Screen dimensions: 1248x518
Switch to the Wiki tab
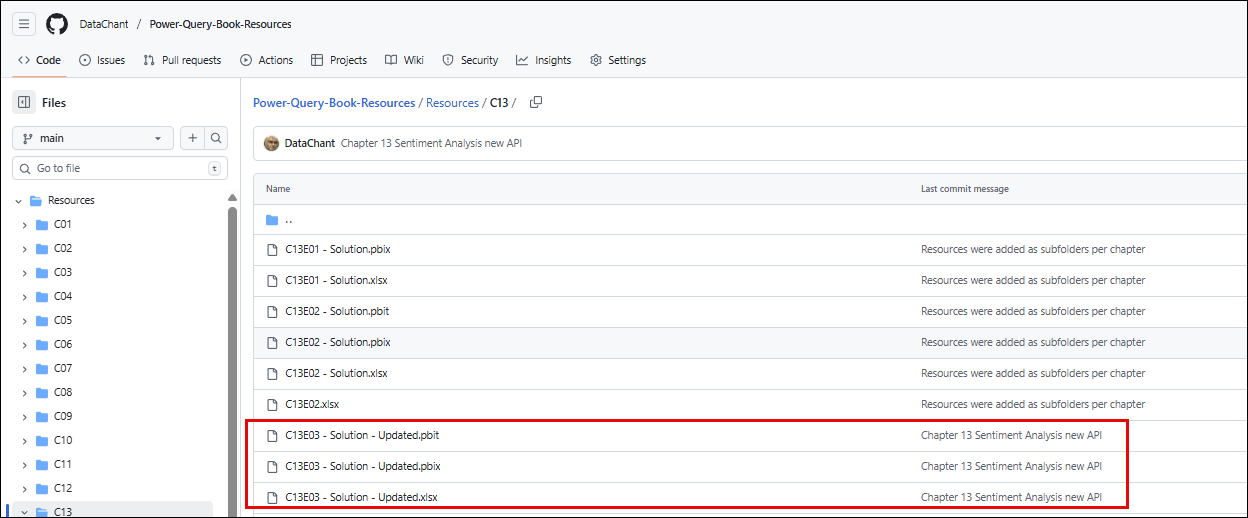tap(405, 60)
